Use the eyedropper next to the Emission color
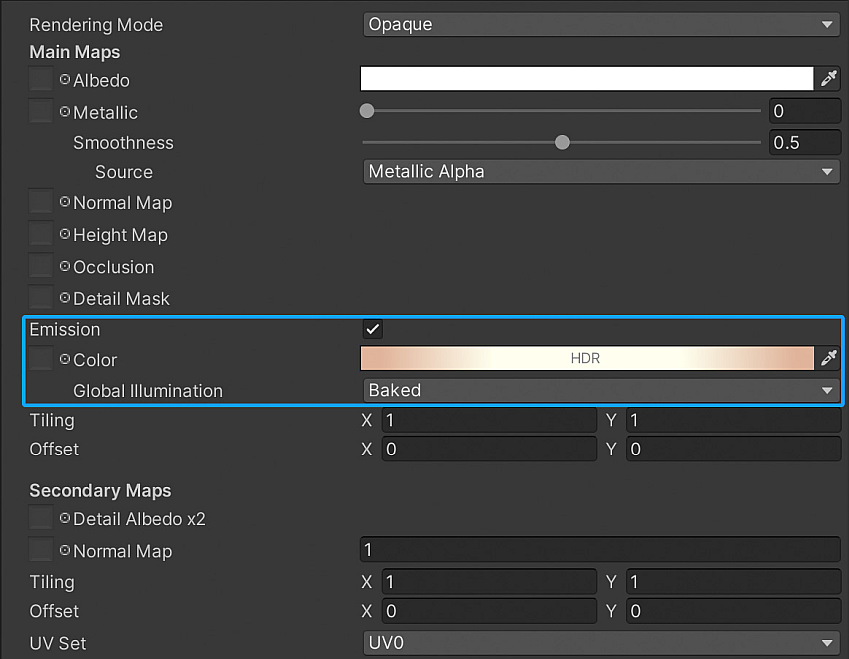This screenshot has width=849, height=659. [831, 358]
